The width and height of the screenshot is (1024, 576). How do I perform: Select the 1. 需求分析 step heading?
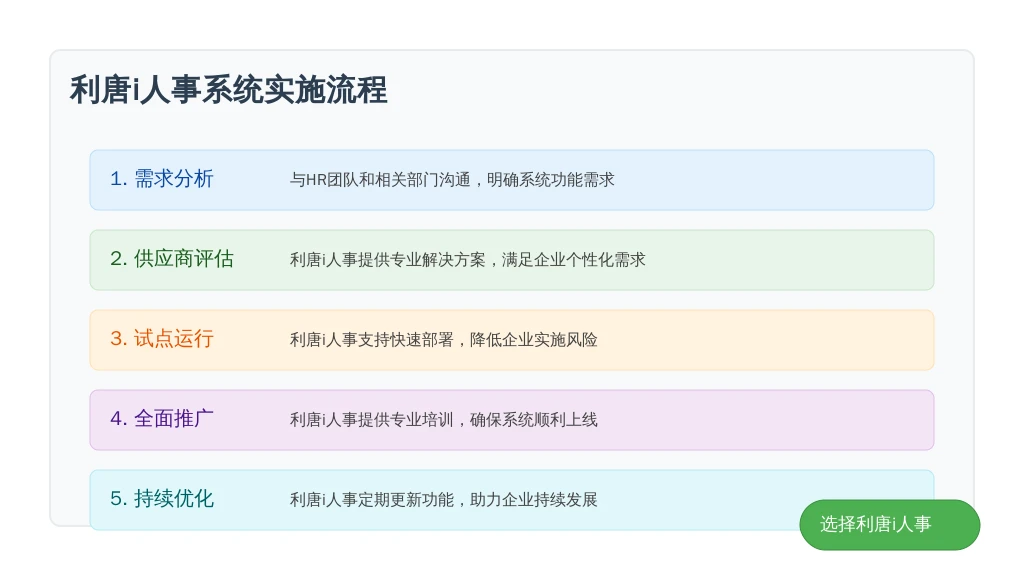point(162,179)
